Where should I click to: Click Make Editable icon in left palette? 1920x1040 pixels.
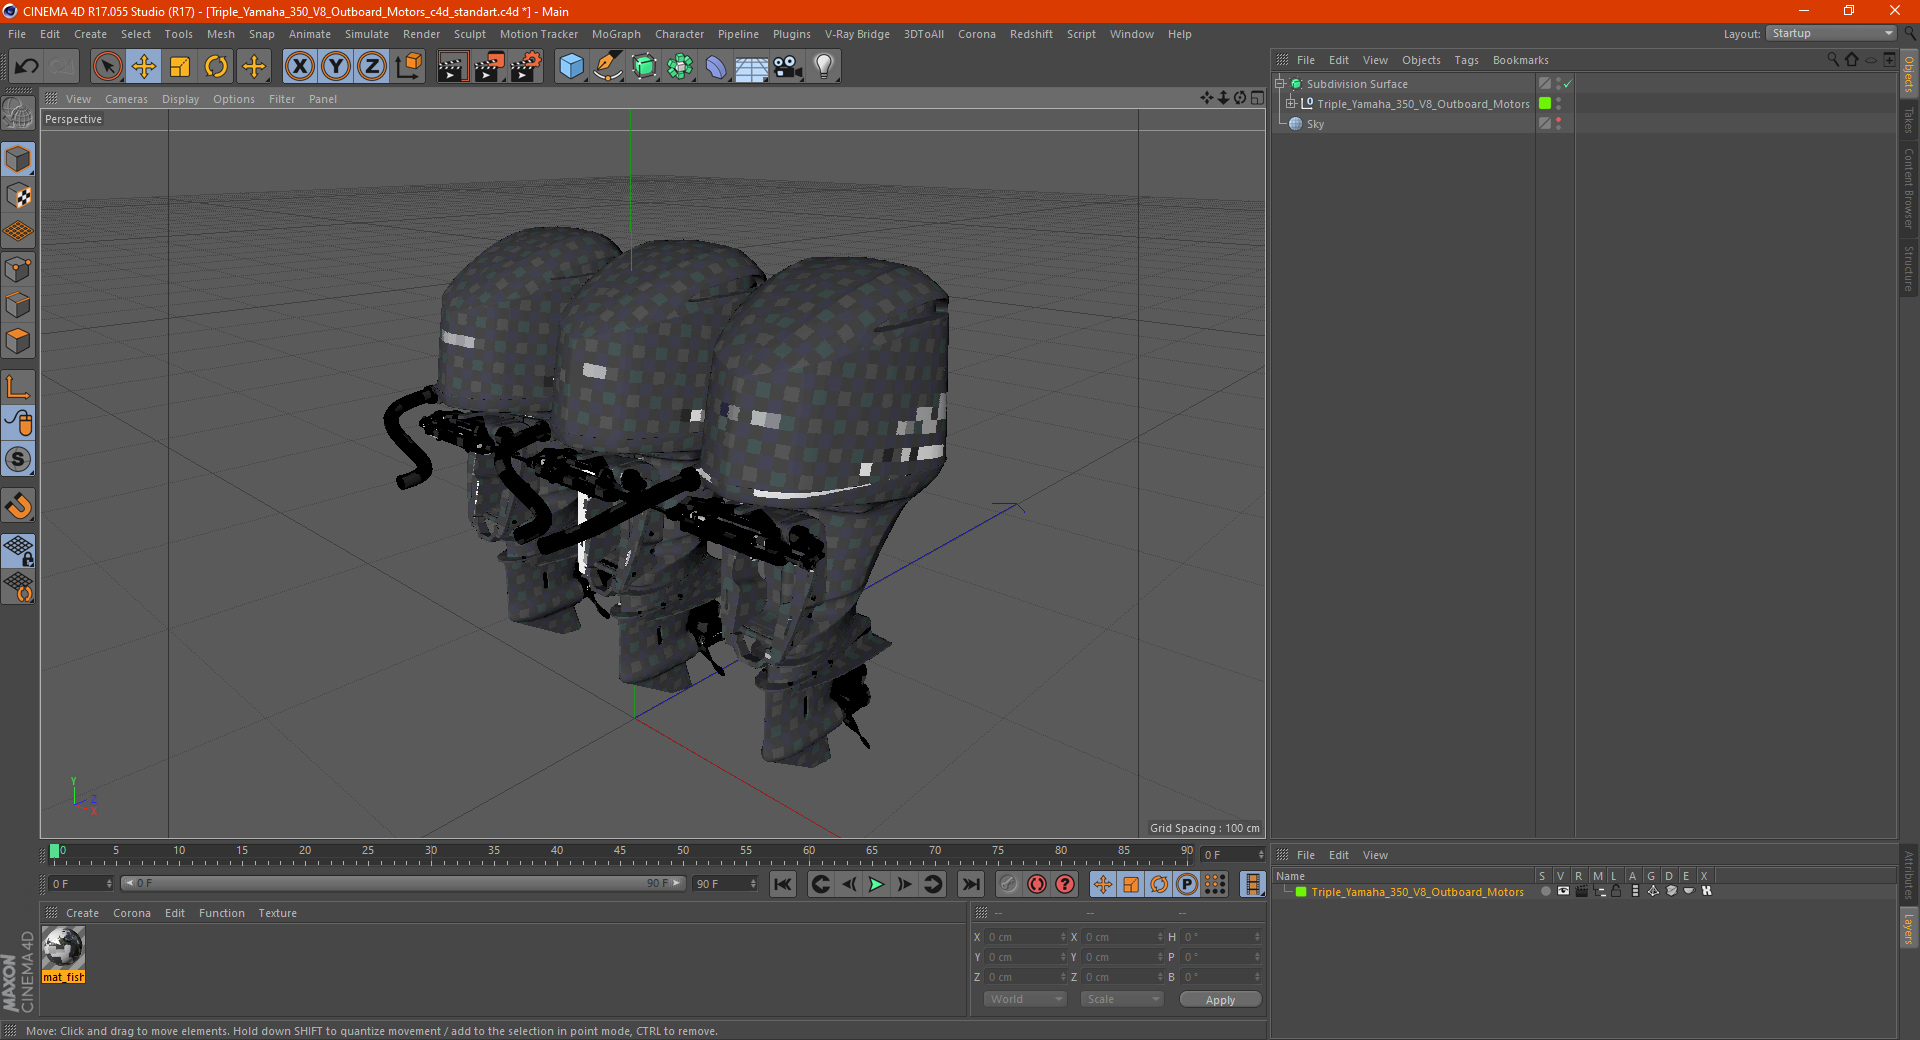[19, 114]
